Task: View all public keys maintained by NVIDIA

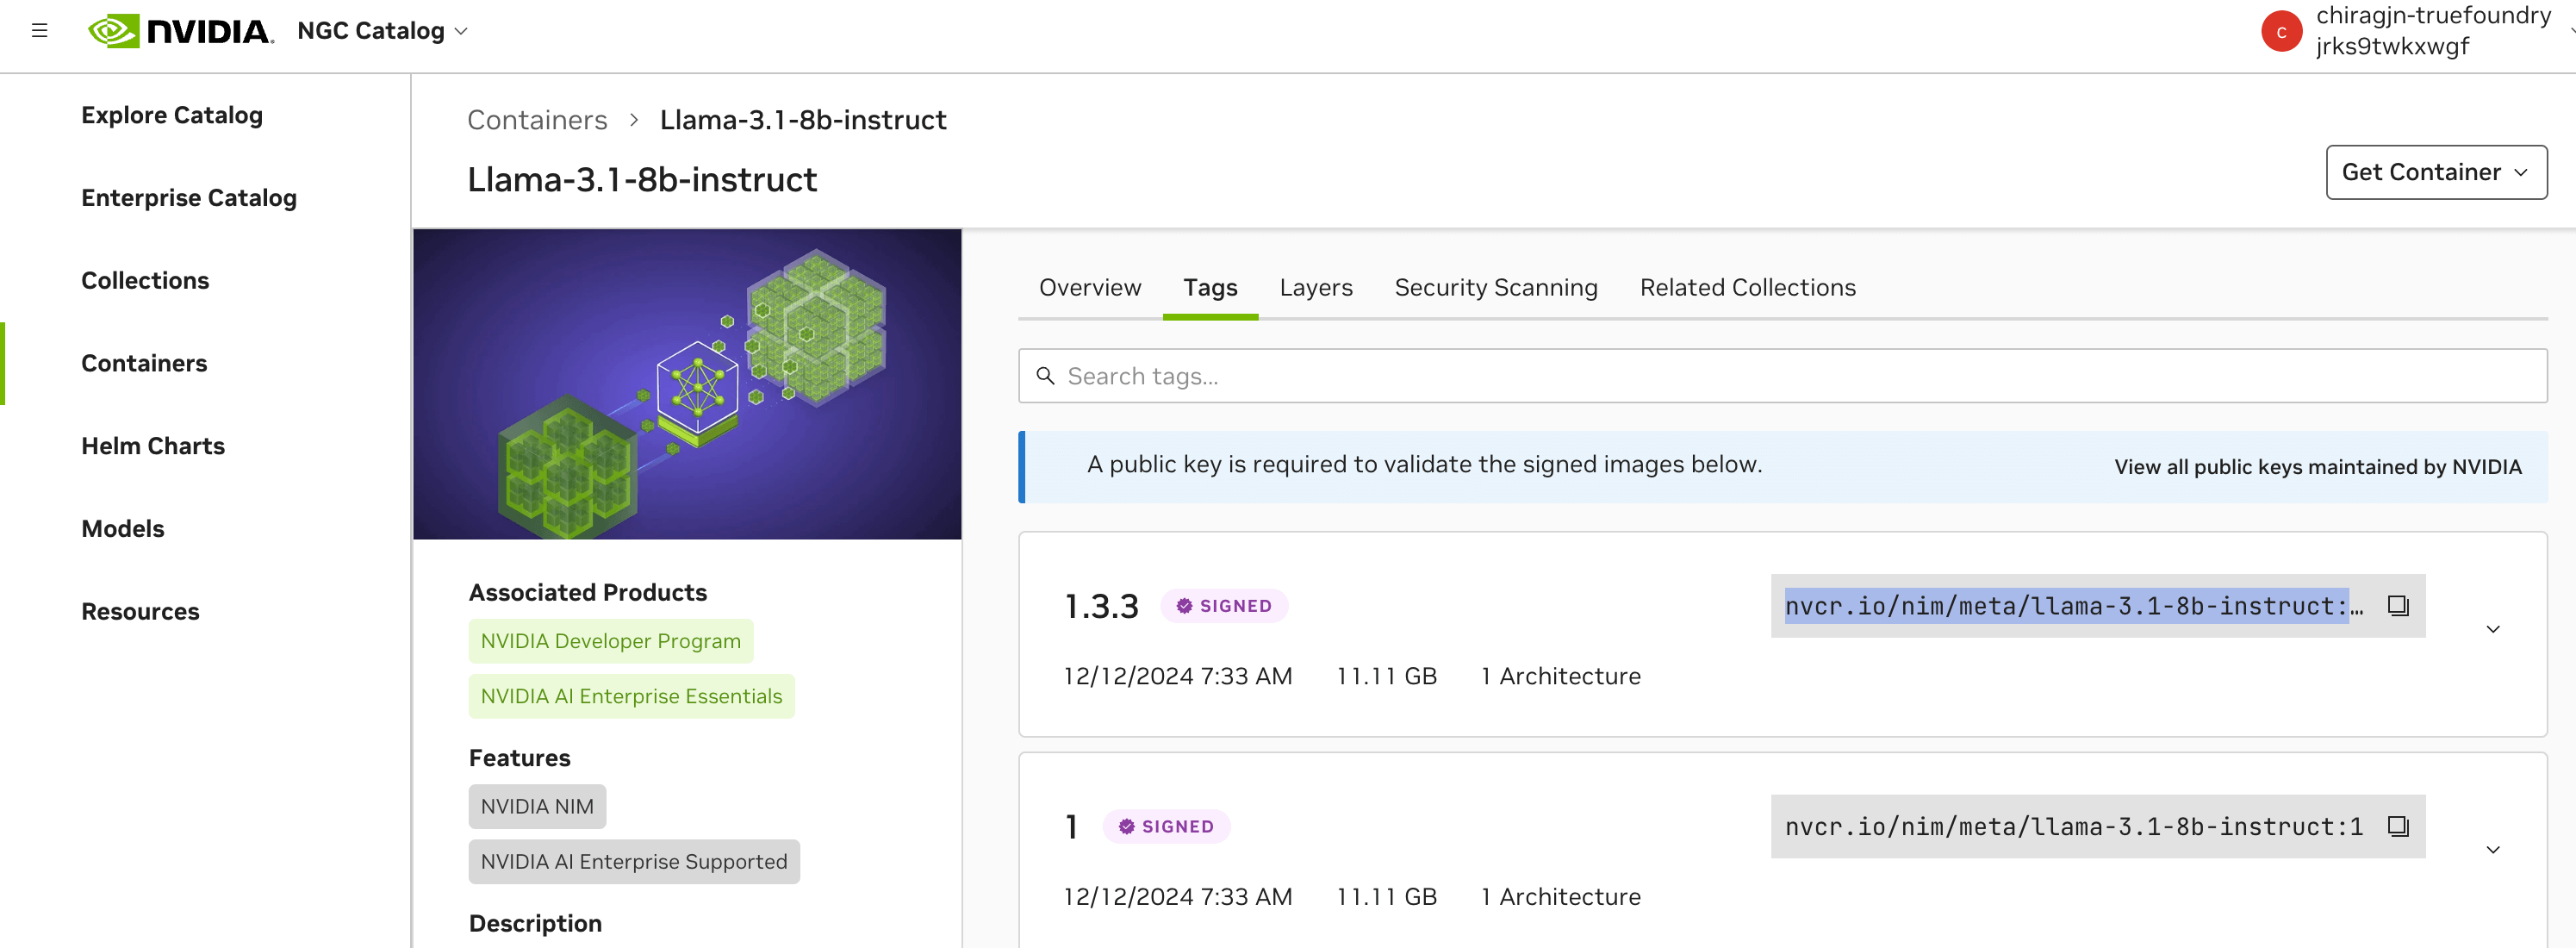Action: click(x=2317, y=467)
